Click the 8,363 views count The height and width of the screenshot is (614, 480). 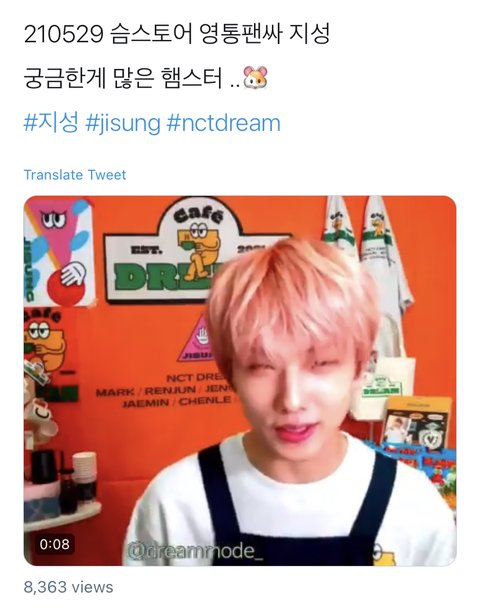tap(68, 587)
